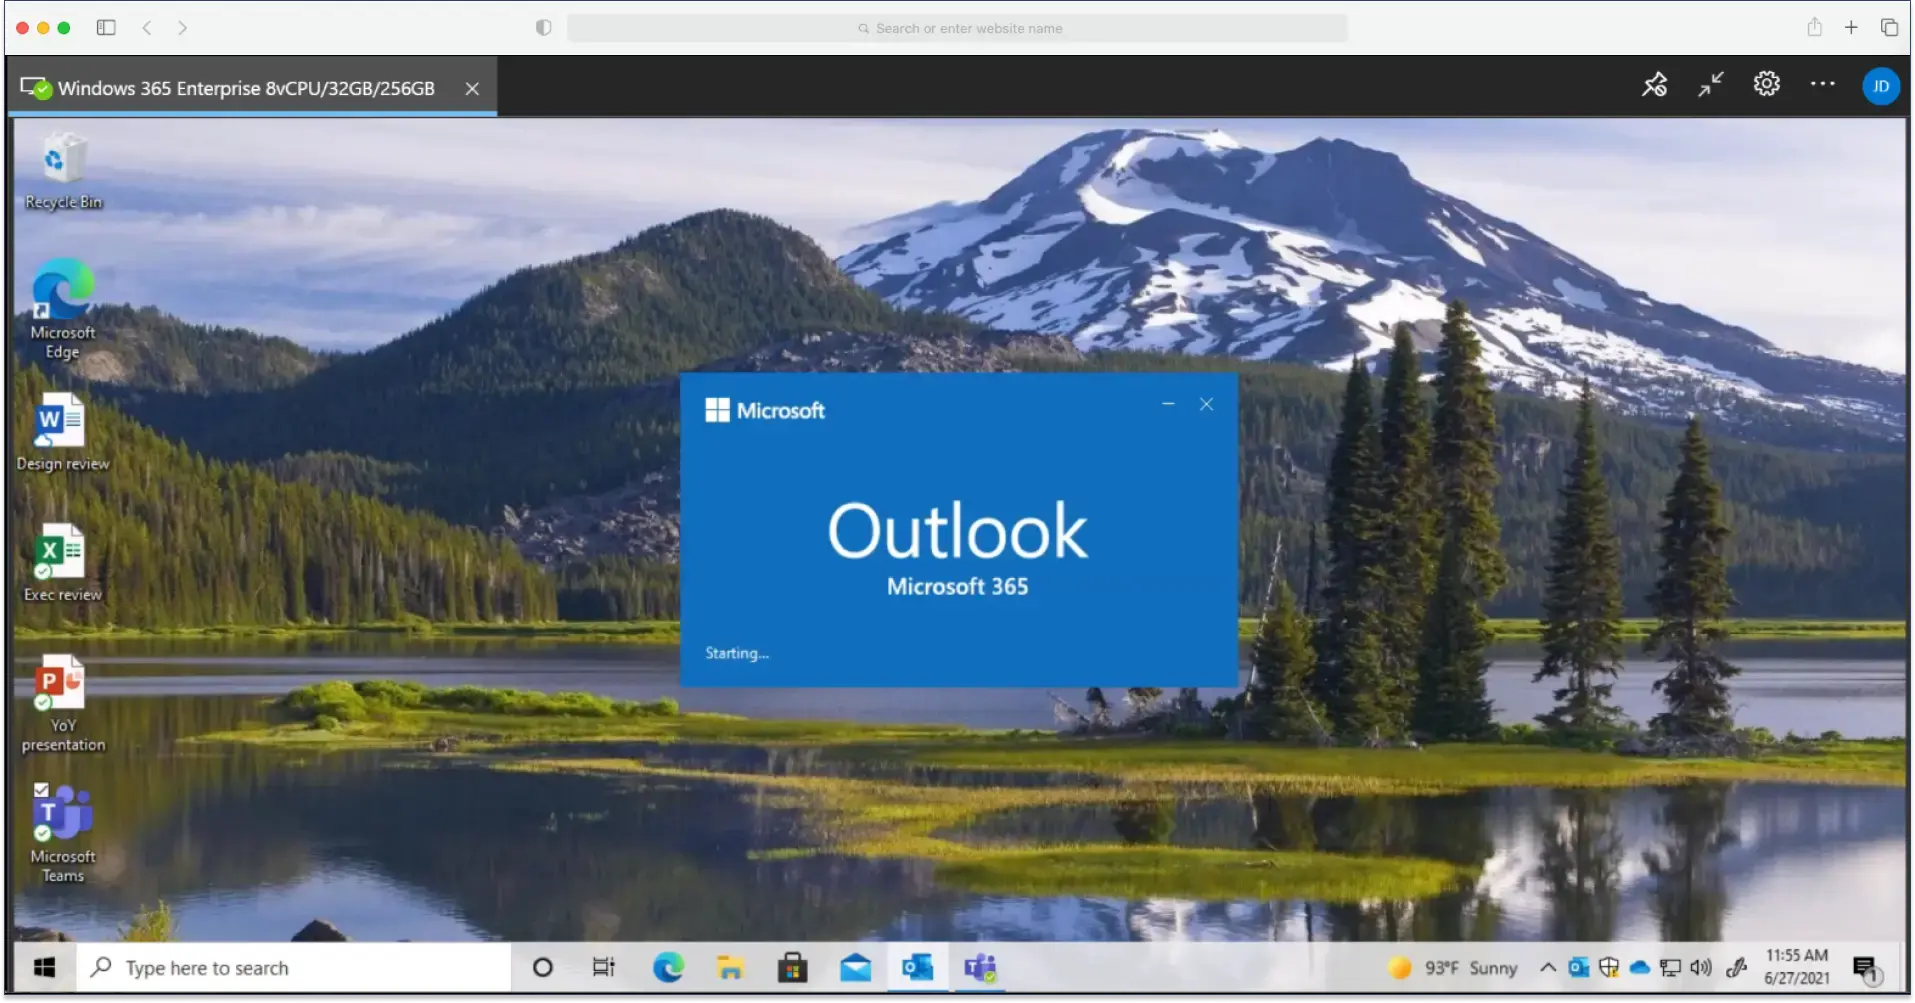The width and height of the screenshot is (1915, 1003).
Task: Open the notification center showing one alert
Action: pyautogui.click(x=1866, y=967)
